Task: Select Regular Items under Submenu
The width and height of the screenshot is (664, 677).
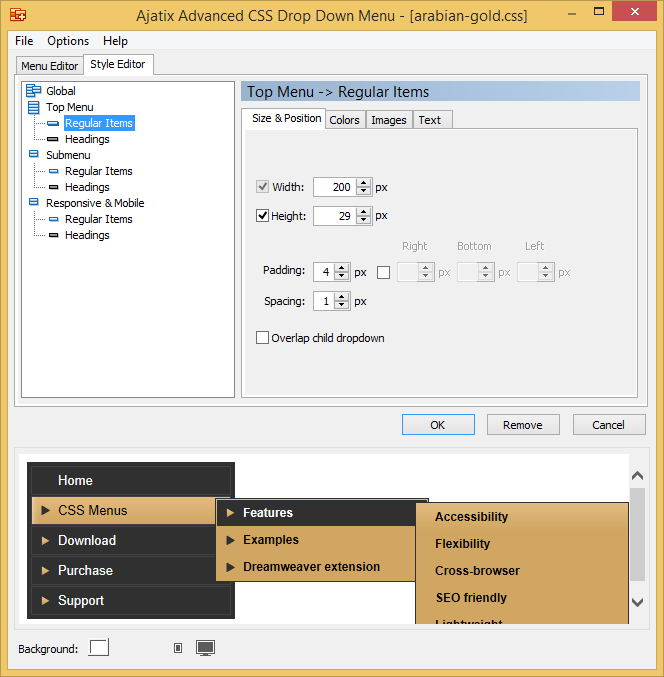Action: [99, 171]
